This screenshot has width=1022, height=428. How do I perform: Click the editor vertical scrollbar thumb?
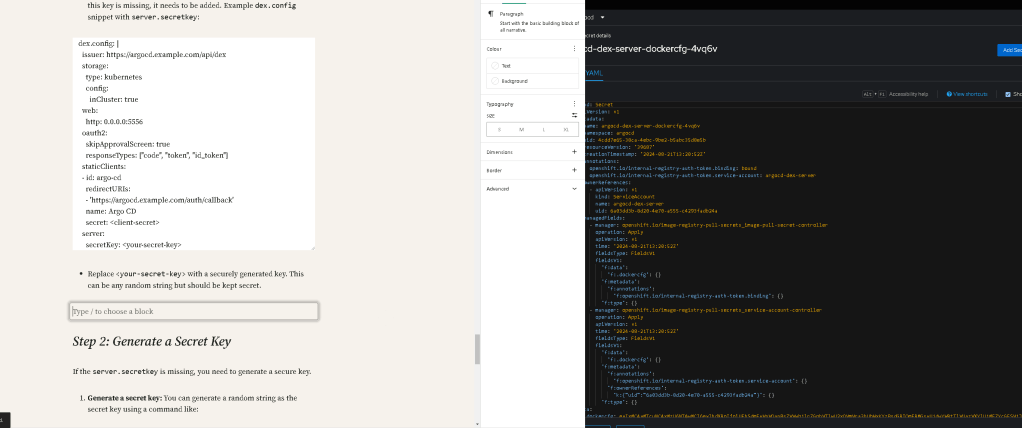pyautogui.click(x=477, y=349)
